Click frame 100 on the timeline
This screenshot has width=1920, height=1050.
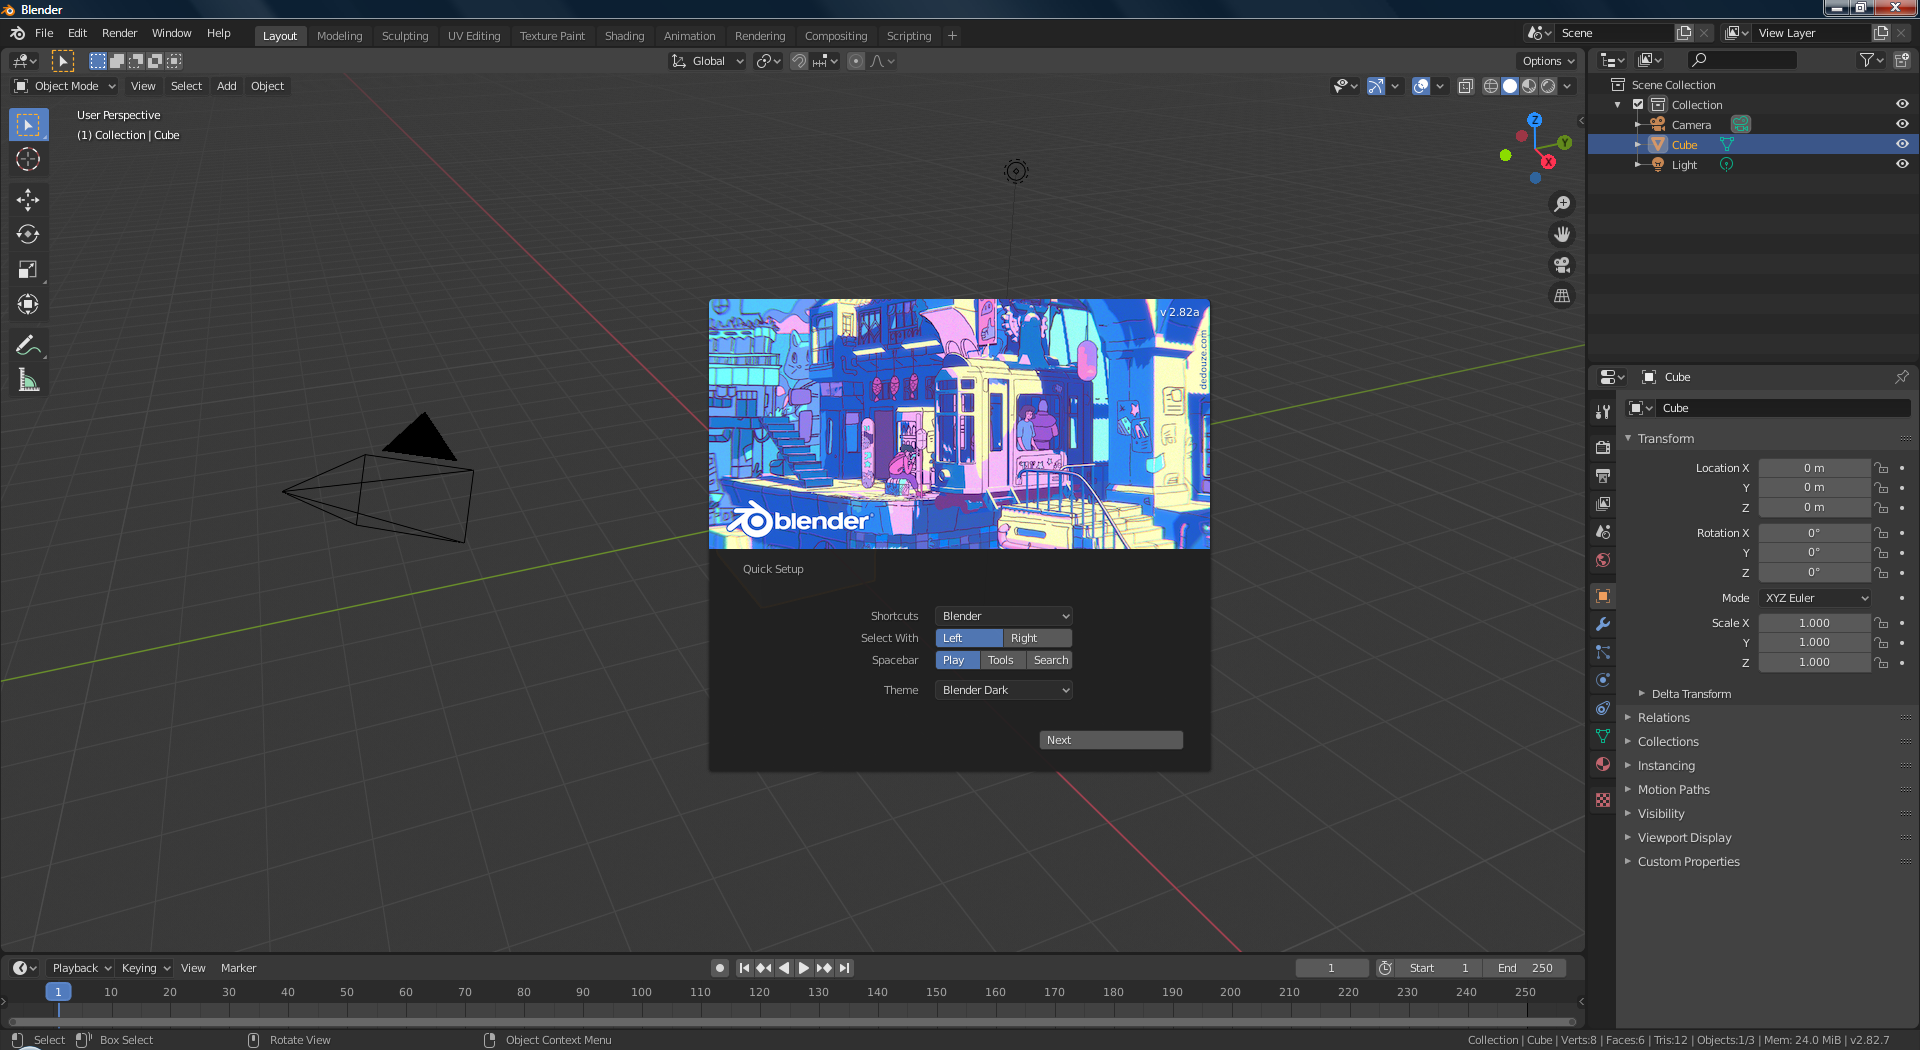tap(641, 993)
